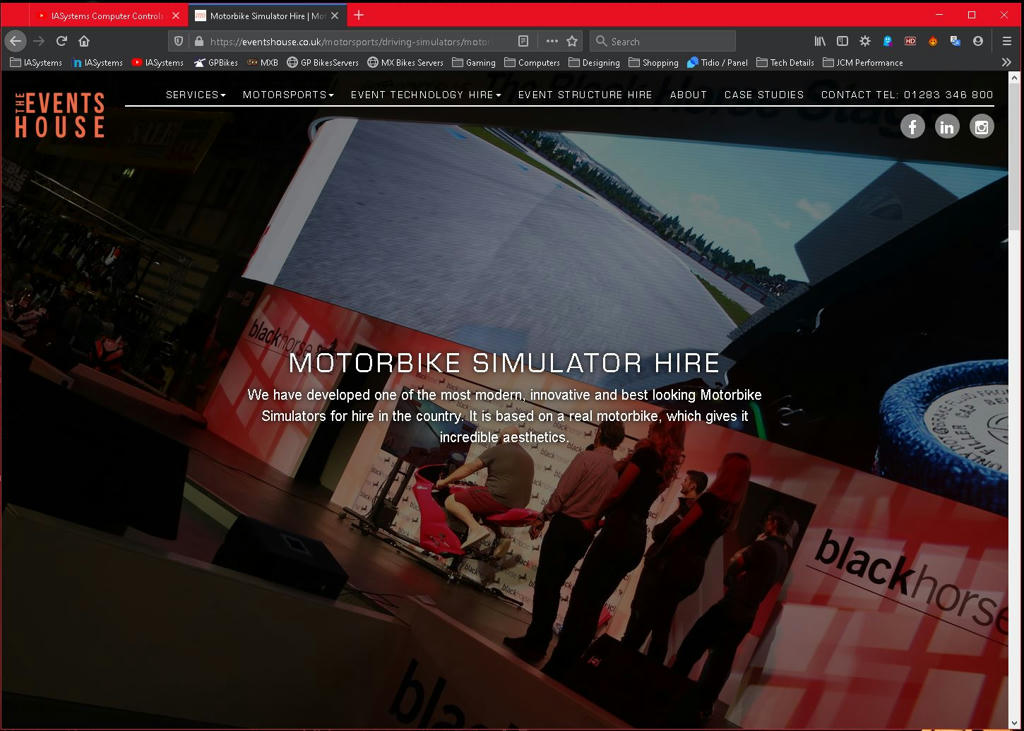1024x731 pixels.
Task: Bookmark this page with the star
Action: pyautogui.click(x=572, y=41)
